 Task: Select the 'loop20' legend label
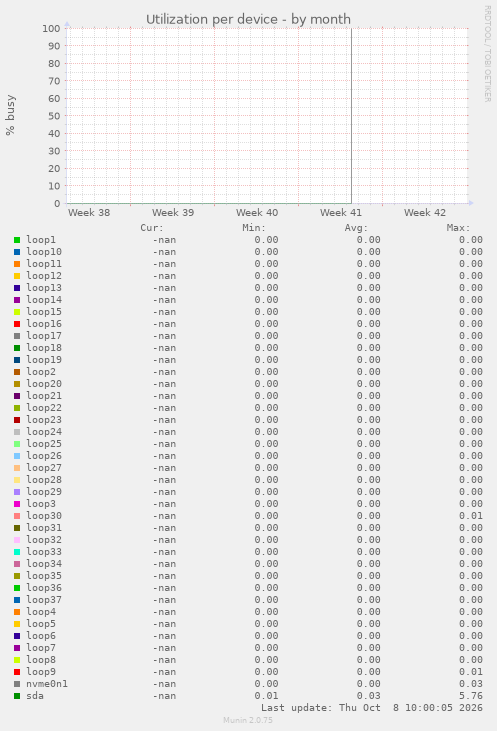(44, 384)
